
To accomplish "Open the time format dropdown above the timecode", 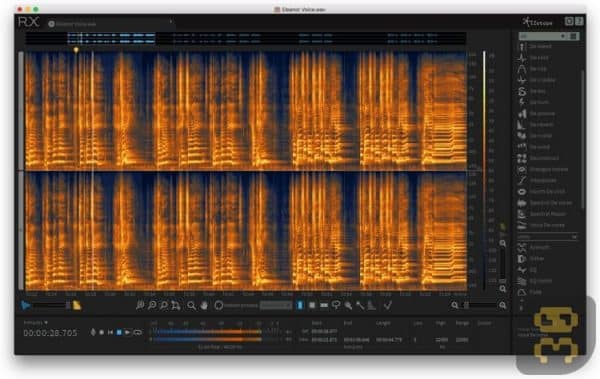I will click(36, 323).
